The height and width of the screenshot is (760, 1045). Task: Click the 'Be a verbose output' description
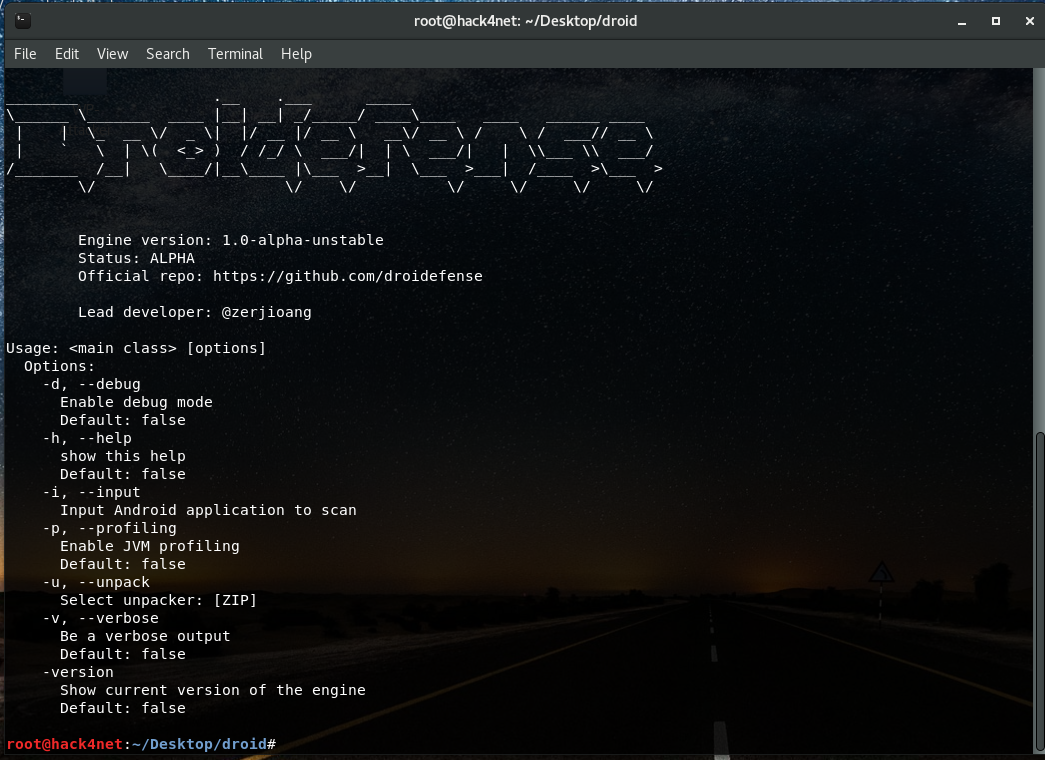click(x=145, y=636)
